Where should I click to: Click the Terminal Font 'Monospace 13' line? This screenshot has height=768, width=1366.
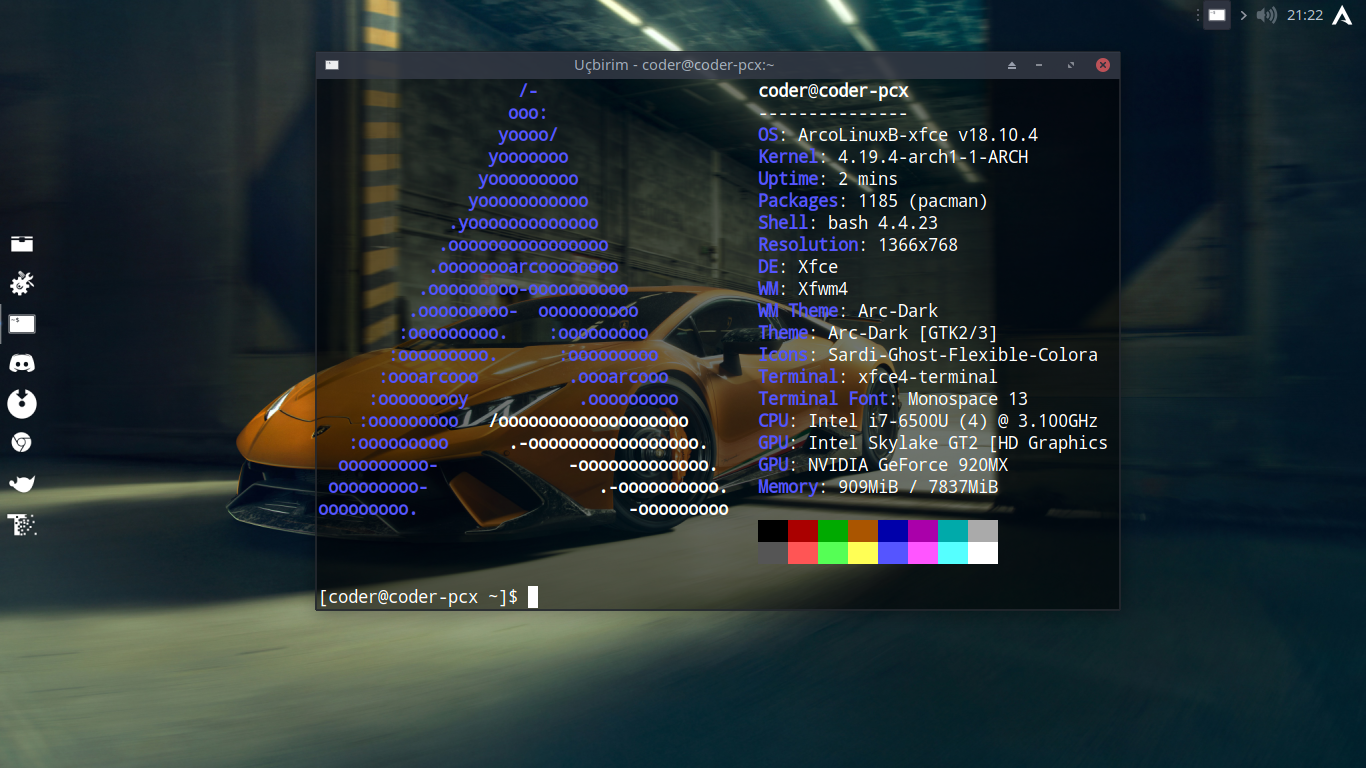pos(893,399)
